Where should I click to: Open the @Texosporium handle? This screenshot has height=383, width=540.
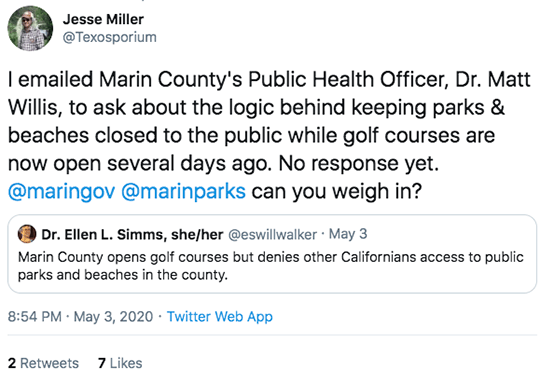tap(110, 37)
